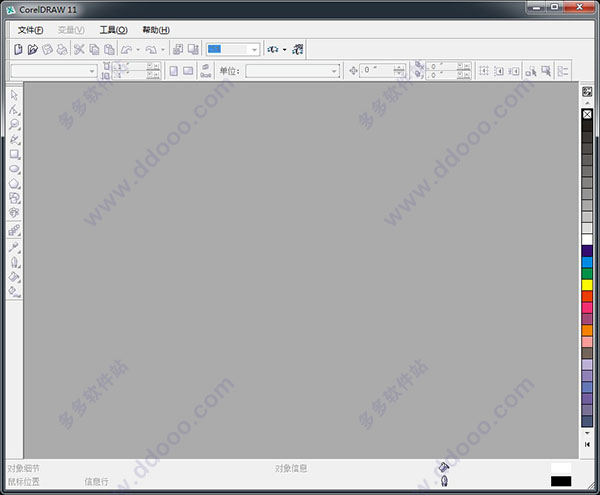Image resolution: width=600 pixels, height=495 pixels.
Task: Click the New document icon
Action: (x=18, y=49)
